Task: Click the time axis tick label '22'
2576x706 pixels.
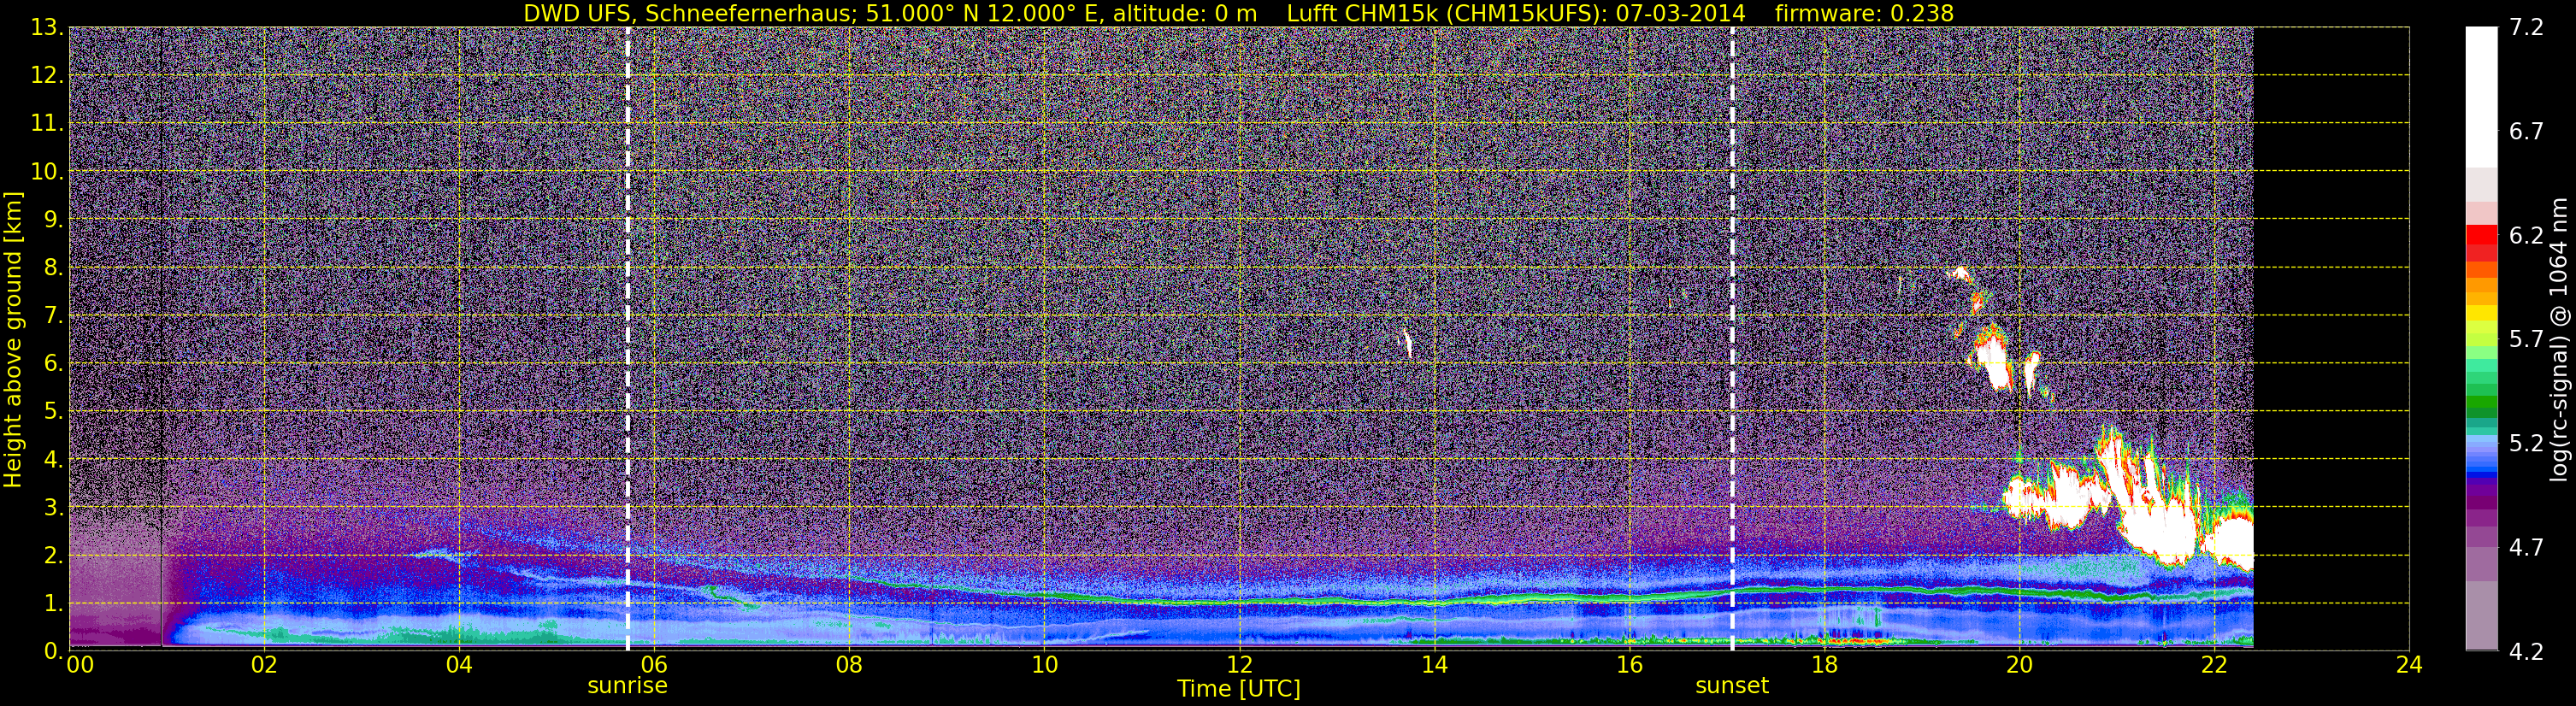Action: coord(2214,664)
